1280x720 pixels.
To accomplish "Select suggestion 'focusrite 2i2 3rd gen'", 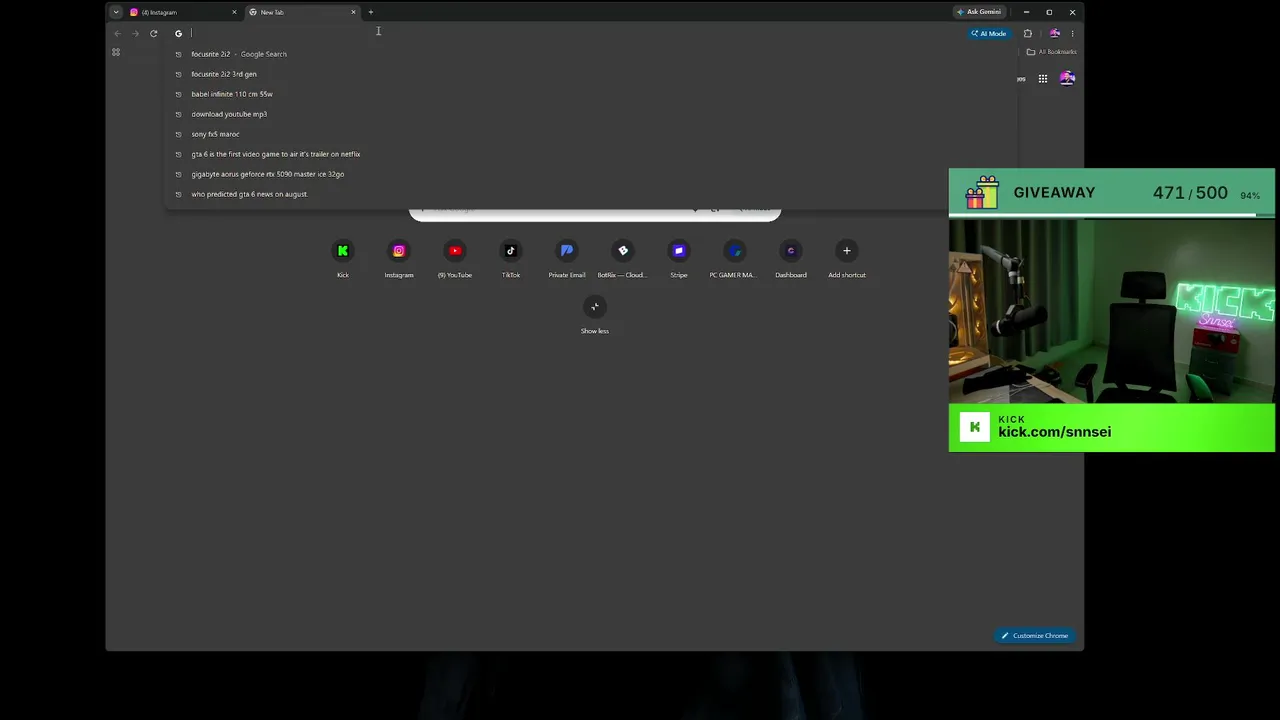I will 590,74.
